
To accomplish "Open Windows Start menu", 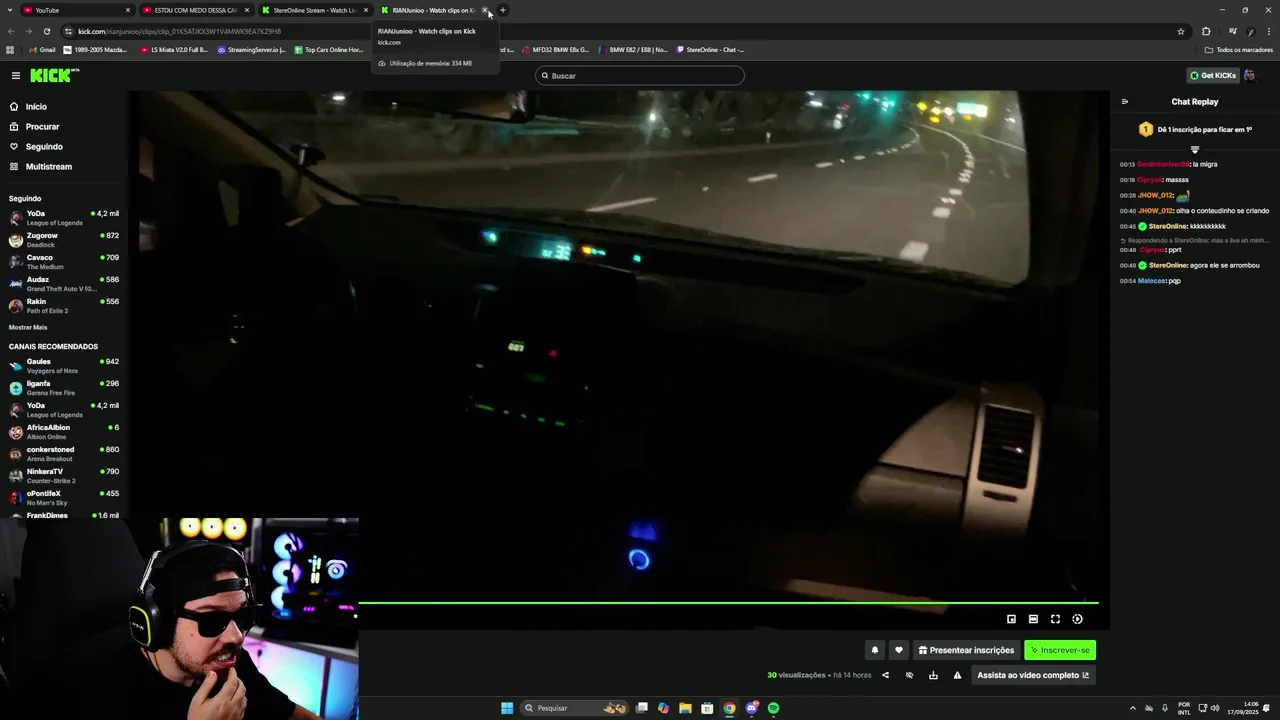I will (507, 708).
